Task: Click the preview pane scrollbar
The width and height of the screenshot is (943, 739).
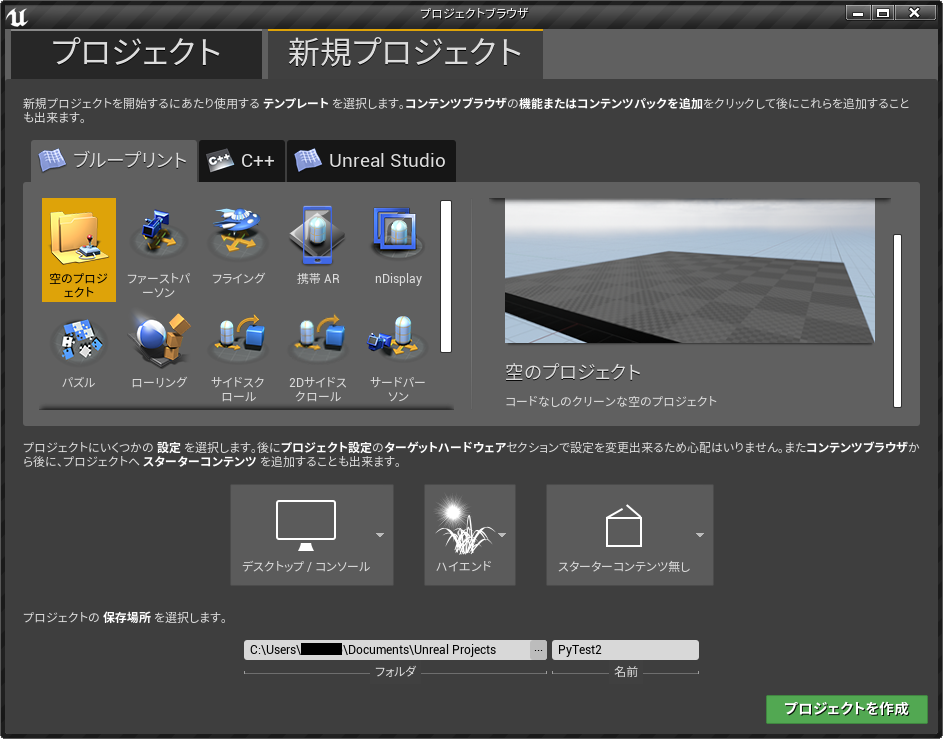Action: [x=897, y=320]
